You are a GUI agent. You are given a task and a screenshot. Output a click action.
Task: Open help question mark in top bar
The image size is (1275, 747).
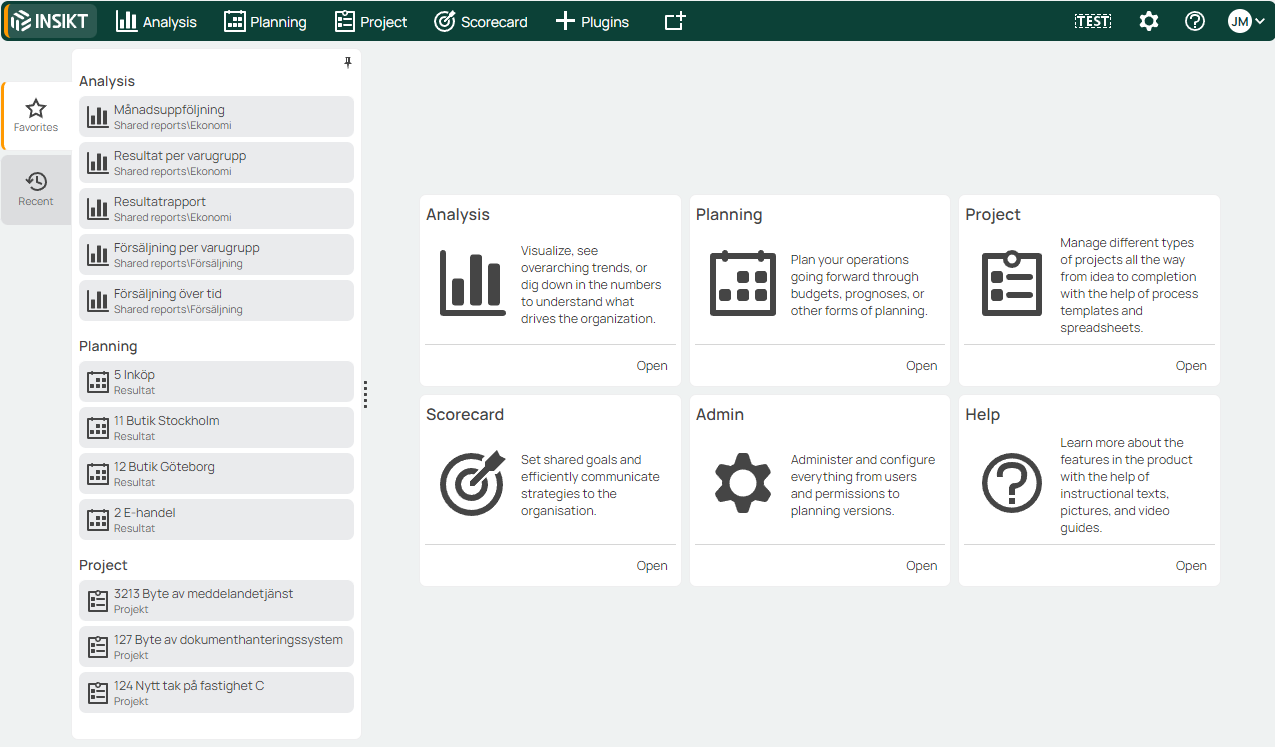click(x=1195, y=21)
